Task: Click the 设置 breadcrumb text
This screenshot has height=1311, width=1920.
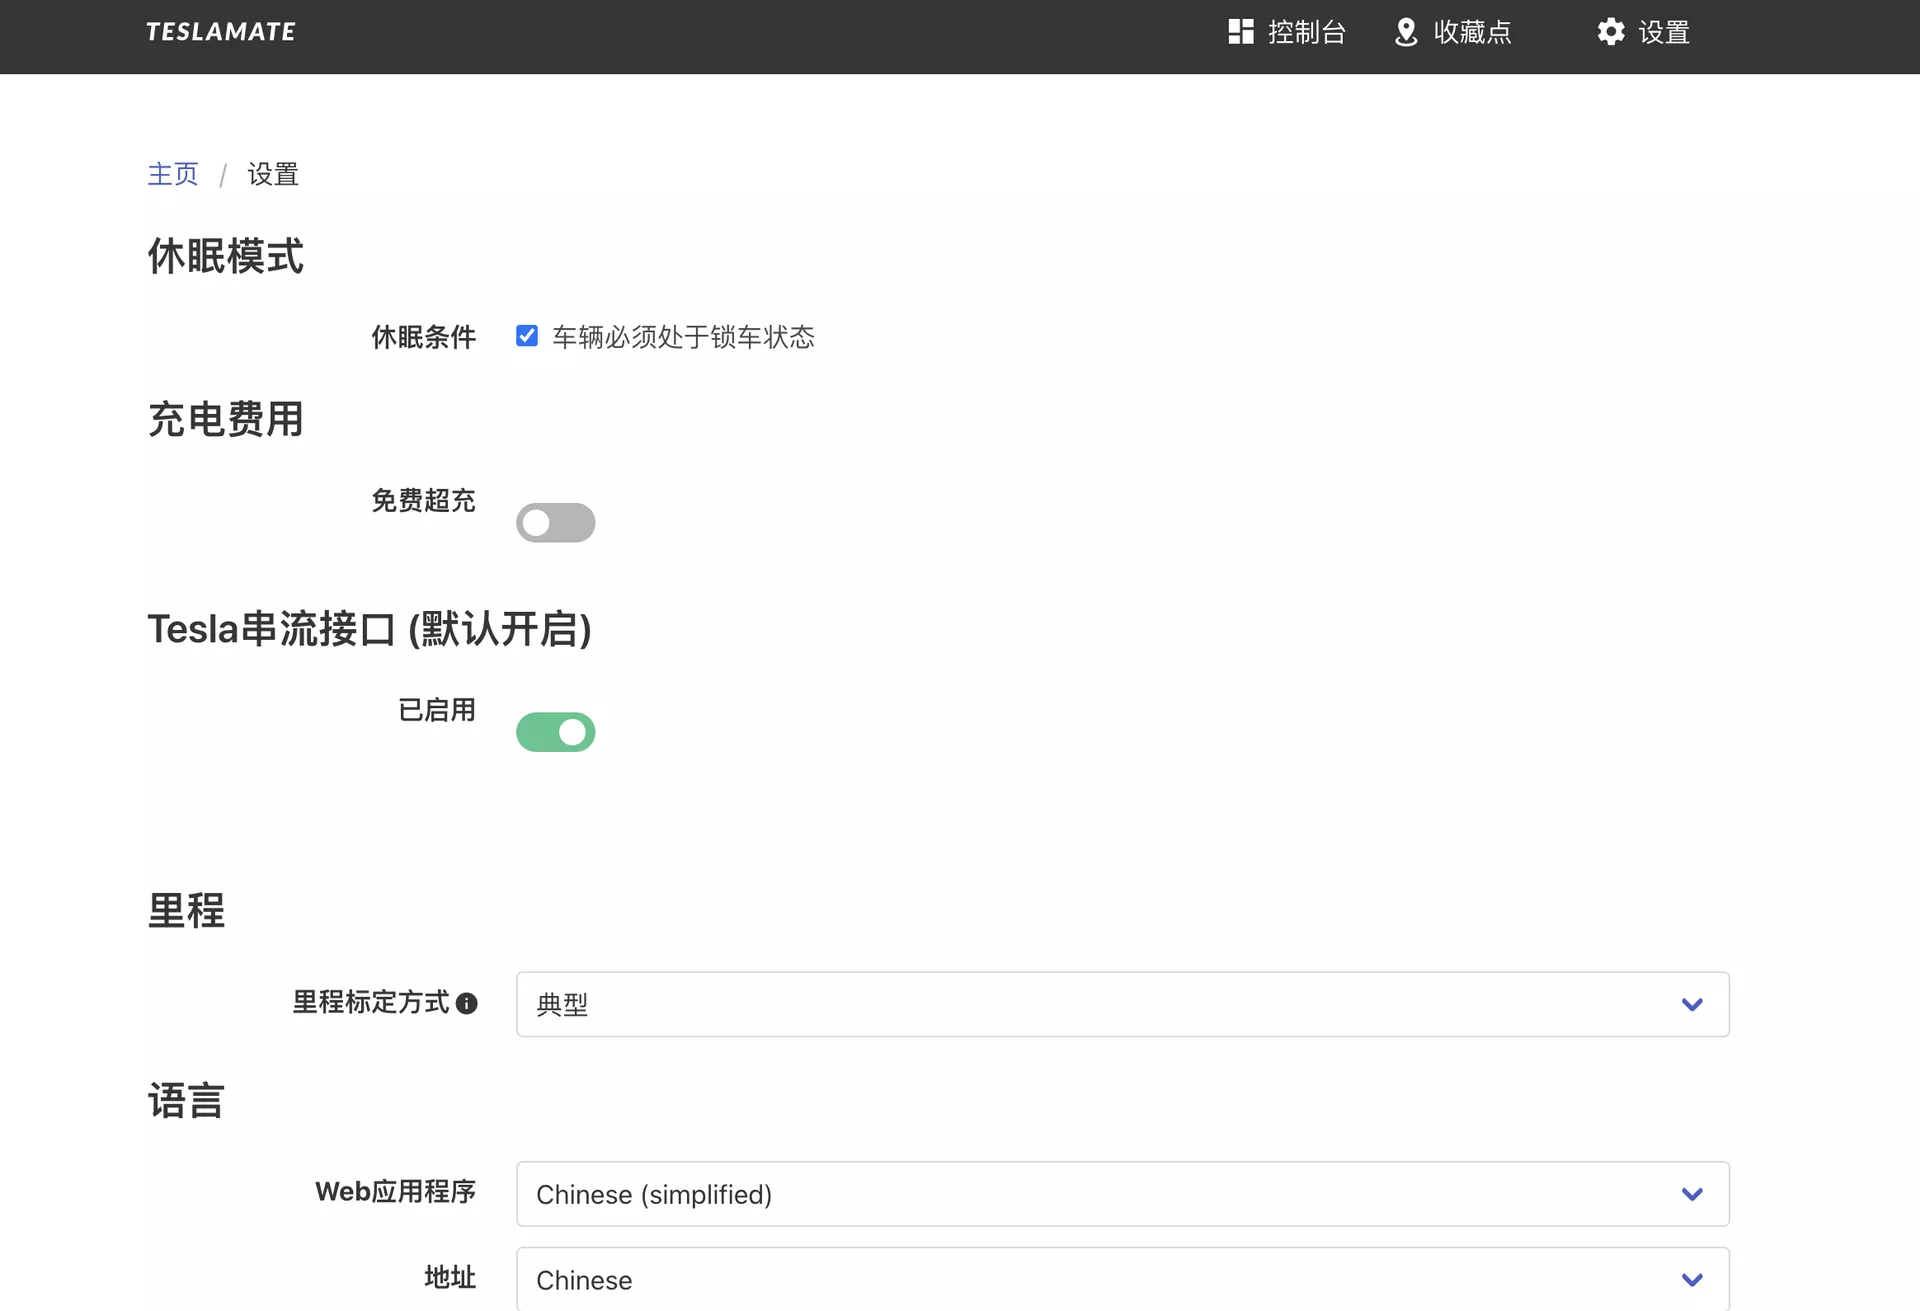Action: pos(273,174)
